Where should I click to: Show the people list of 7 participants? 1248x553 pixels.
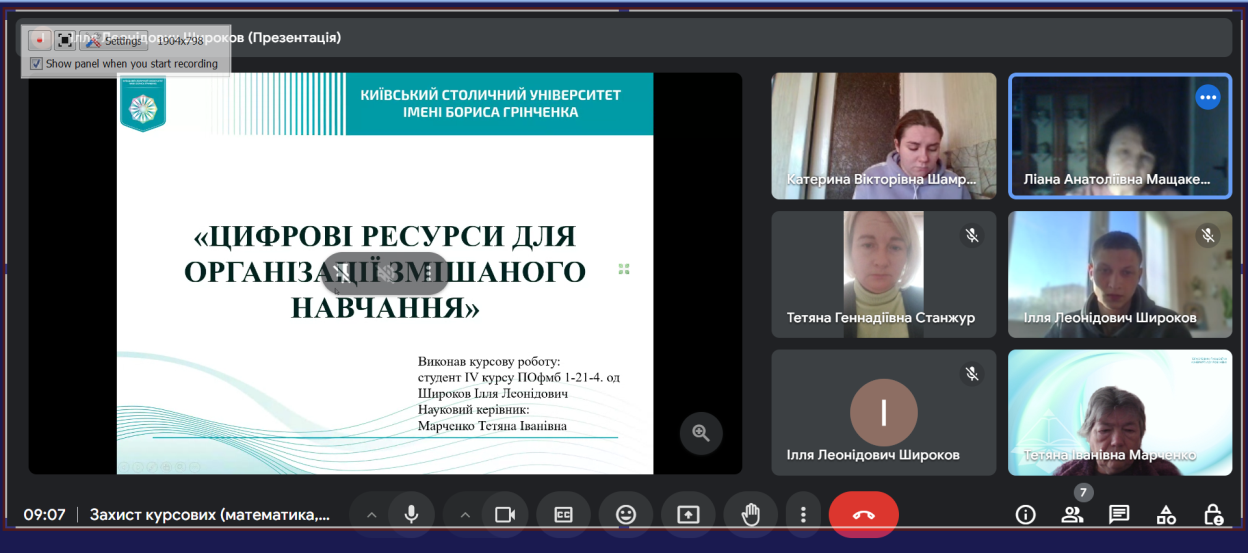tap(1072, 515)
